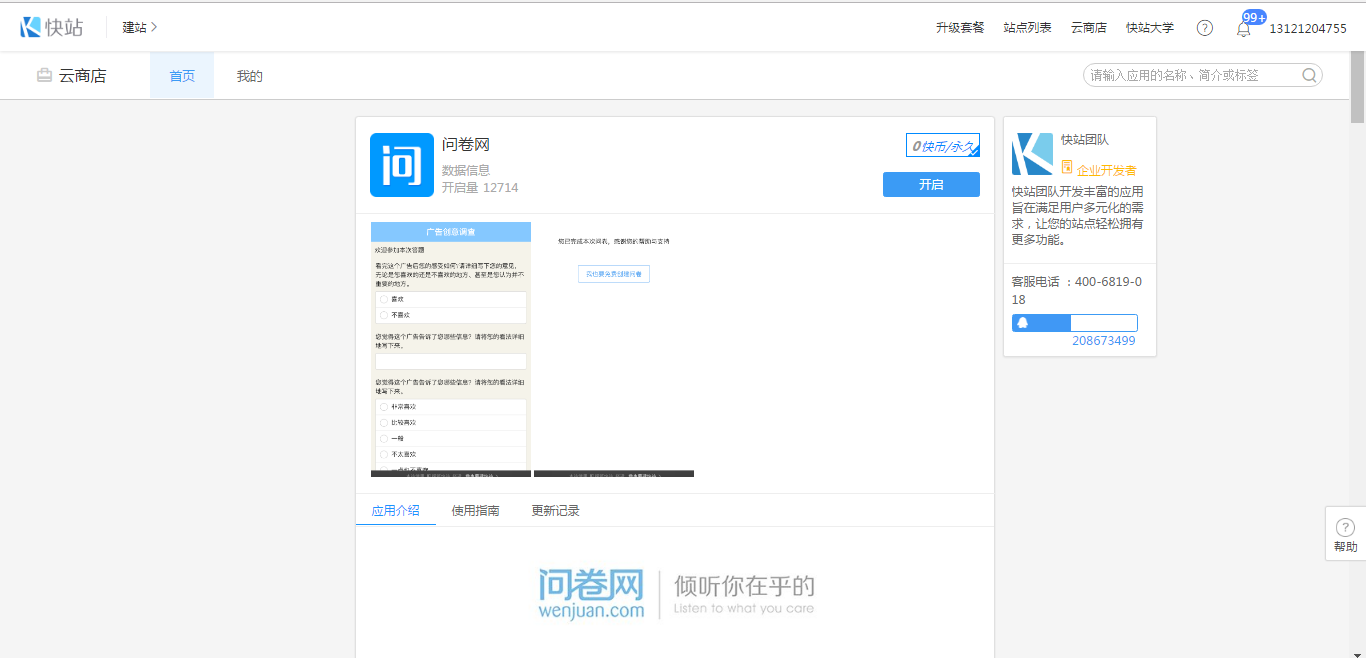Switch to the 我的 tab
Screen dimensions: 1366x658
pyautogui.click(x=250, y=76)
